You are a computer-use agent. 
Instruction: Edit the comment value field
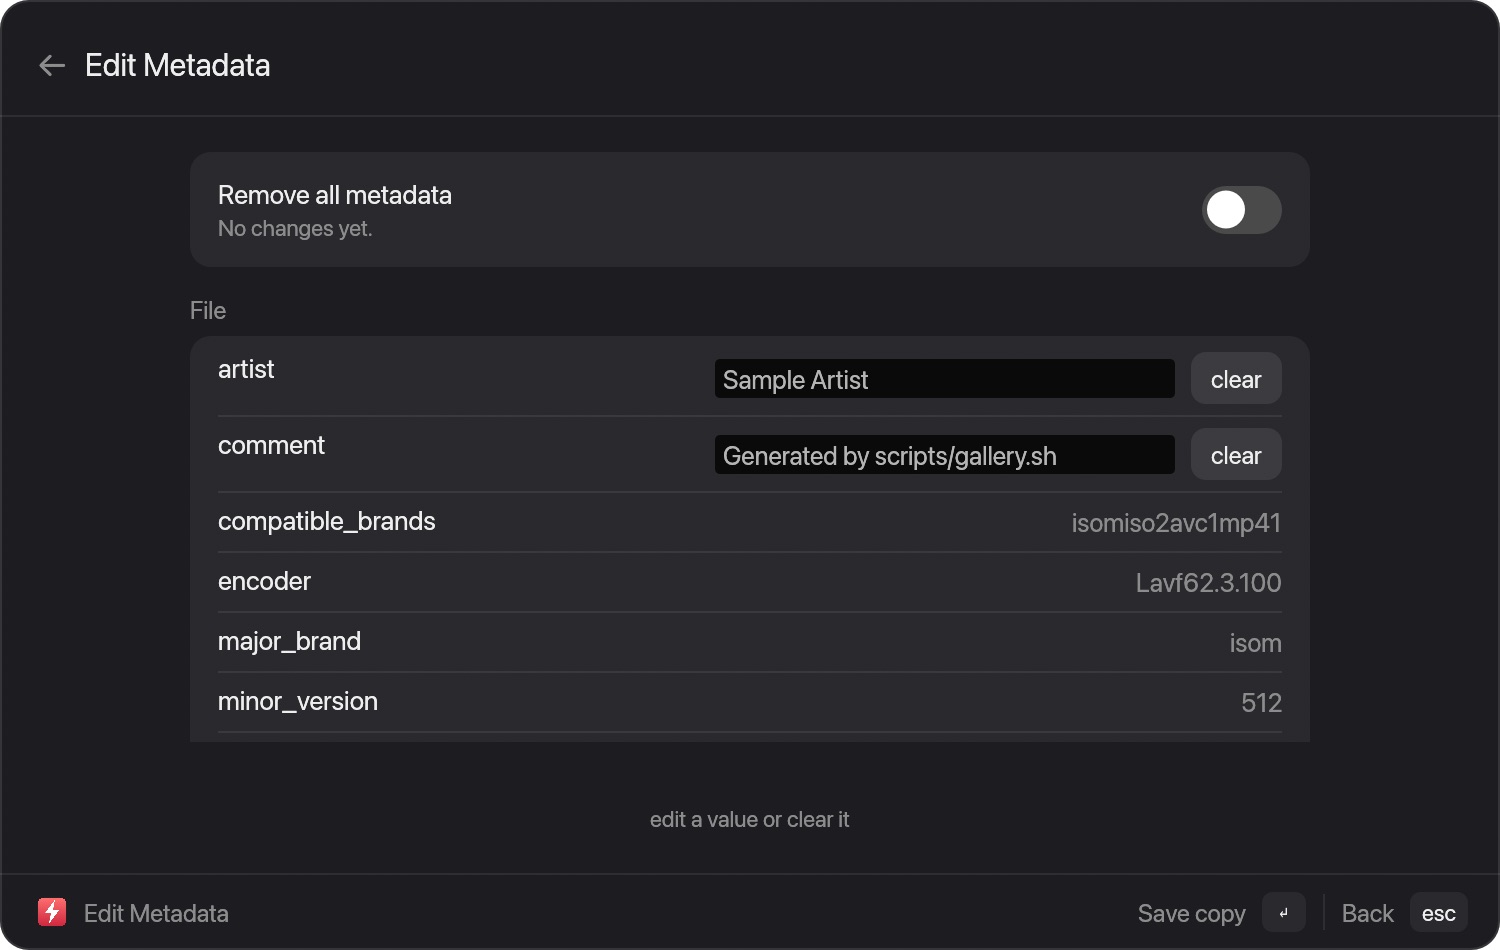[x=945, y=455]
